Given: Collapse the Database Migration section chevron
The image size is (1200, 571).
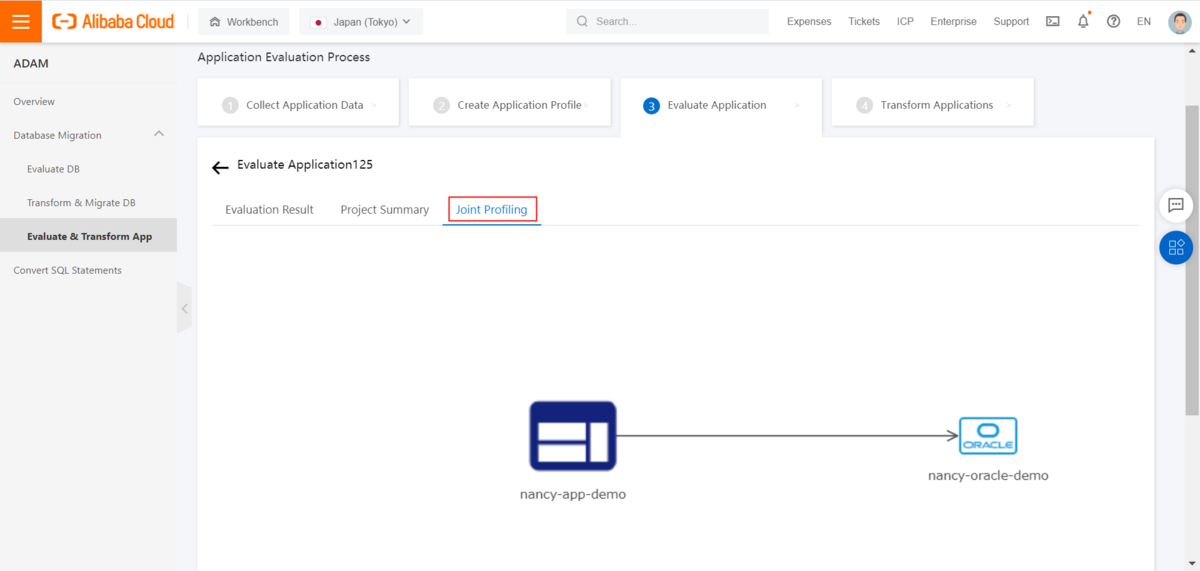Looking at the screenshot, I should [x=159, y=134].
